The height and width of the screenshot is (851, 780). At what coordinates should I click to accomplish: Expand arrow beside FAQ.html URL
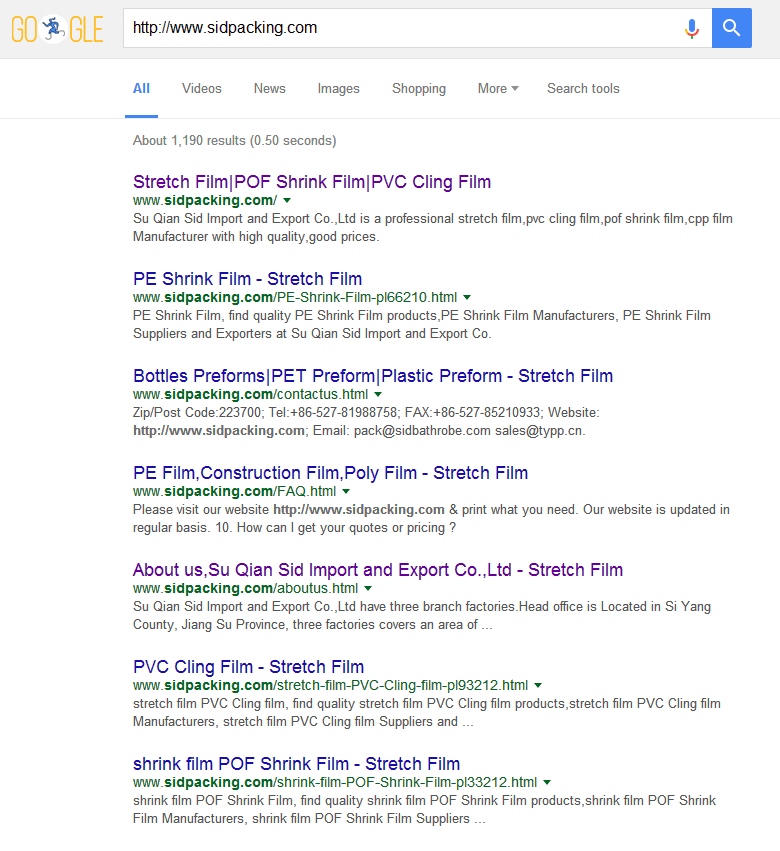346,492
